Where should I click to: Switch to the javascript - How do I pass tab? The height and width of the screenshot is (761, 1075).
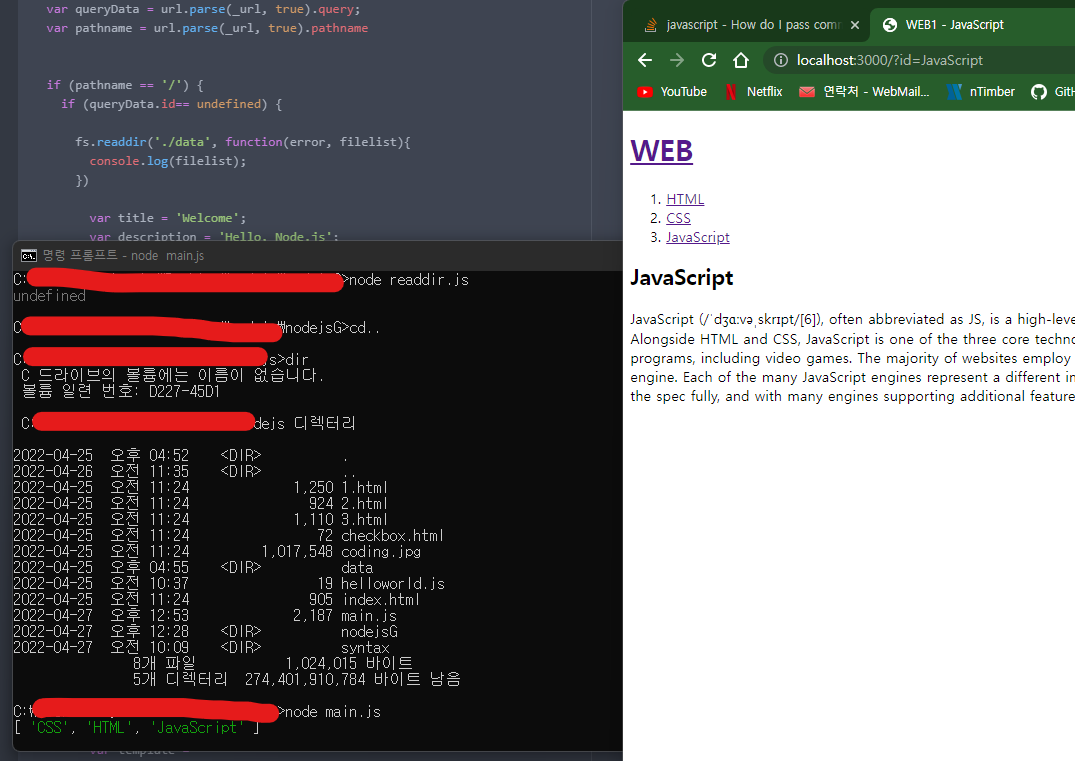(x=752, y=25)
